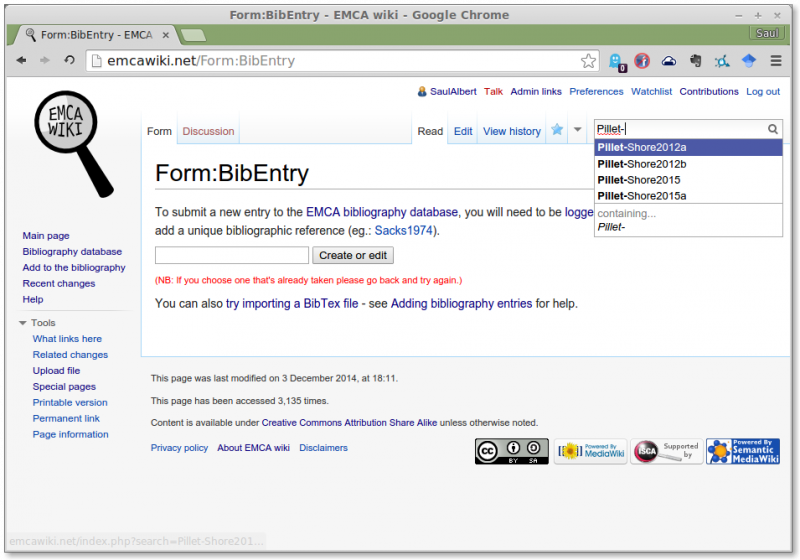Click the EMCA Wiki magnifying glass logo
The width and height of the screenshot is (800, 560).
[73, 144]
